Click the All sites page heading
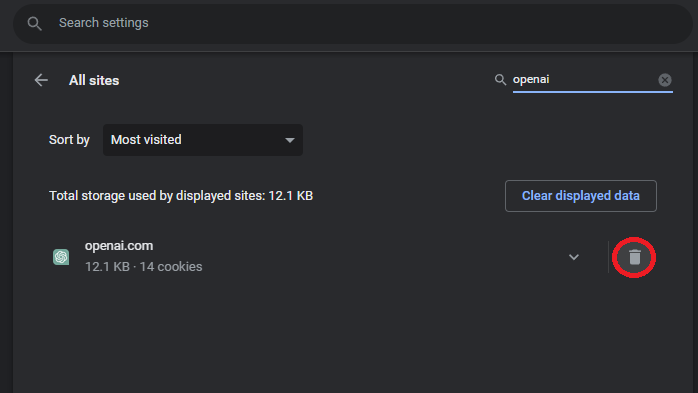 click(94, 81)
